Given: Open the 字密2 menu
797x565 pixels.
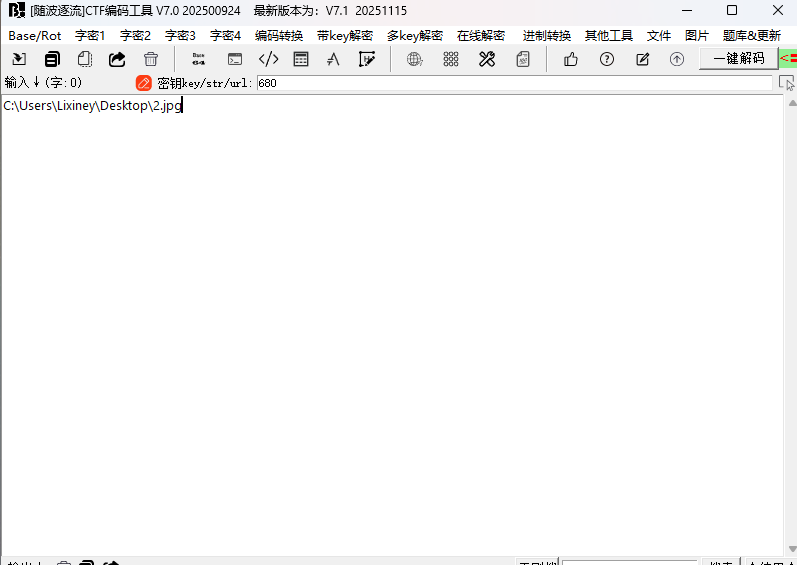Looking at the screenshot, I should pyautogui.click(x=135, y=36).
